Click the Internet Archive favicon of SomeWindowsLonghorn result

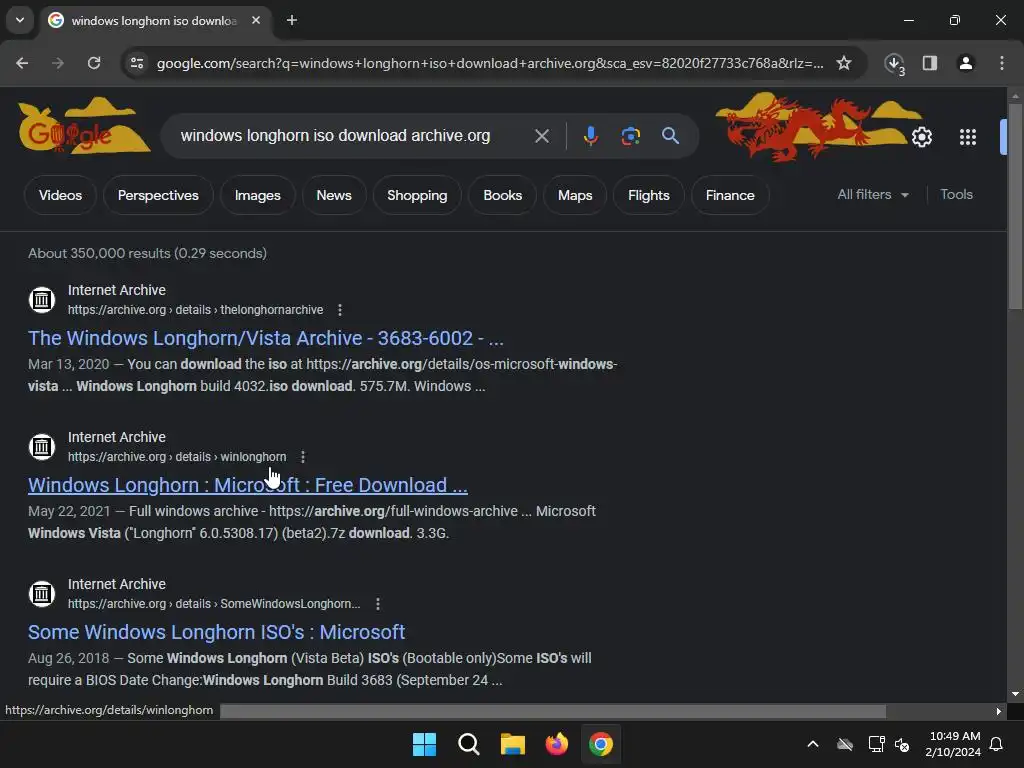[42, 594]
